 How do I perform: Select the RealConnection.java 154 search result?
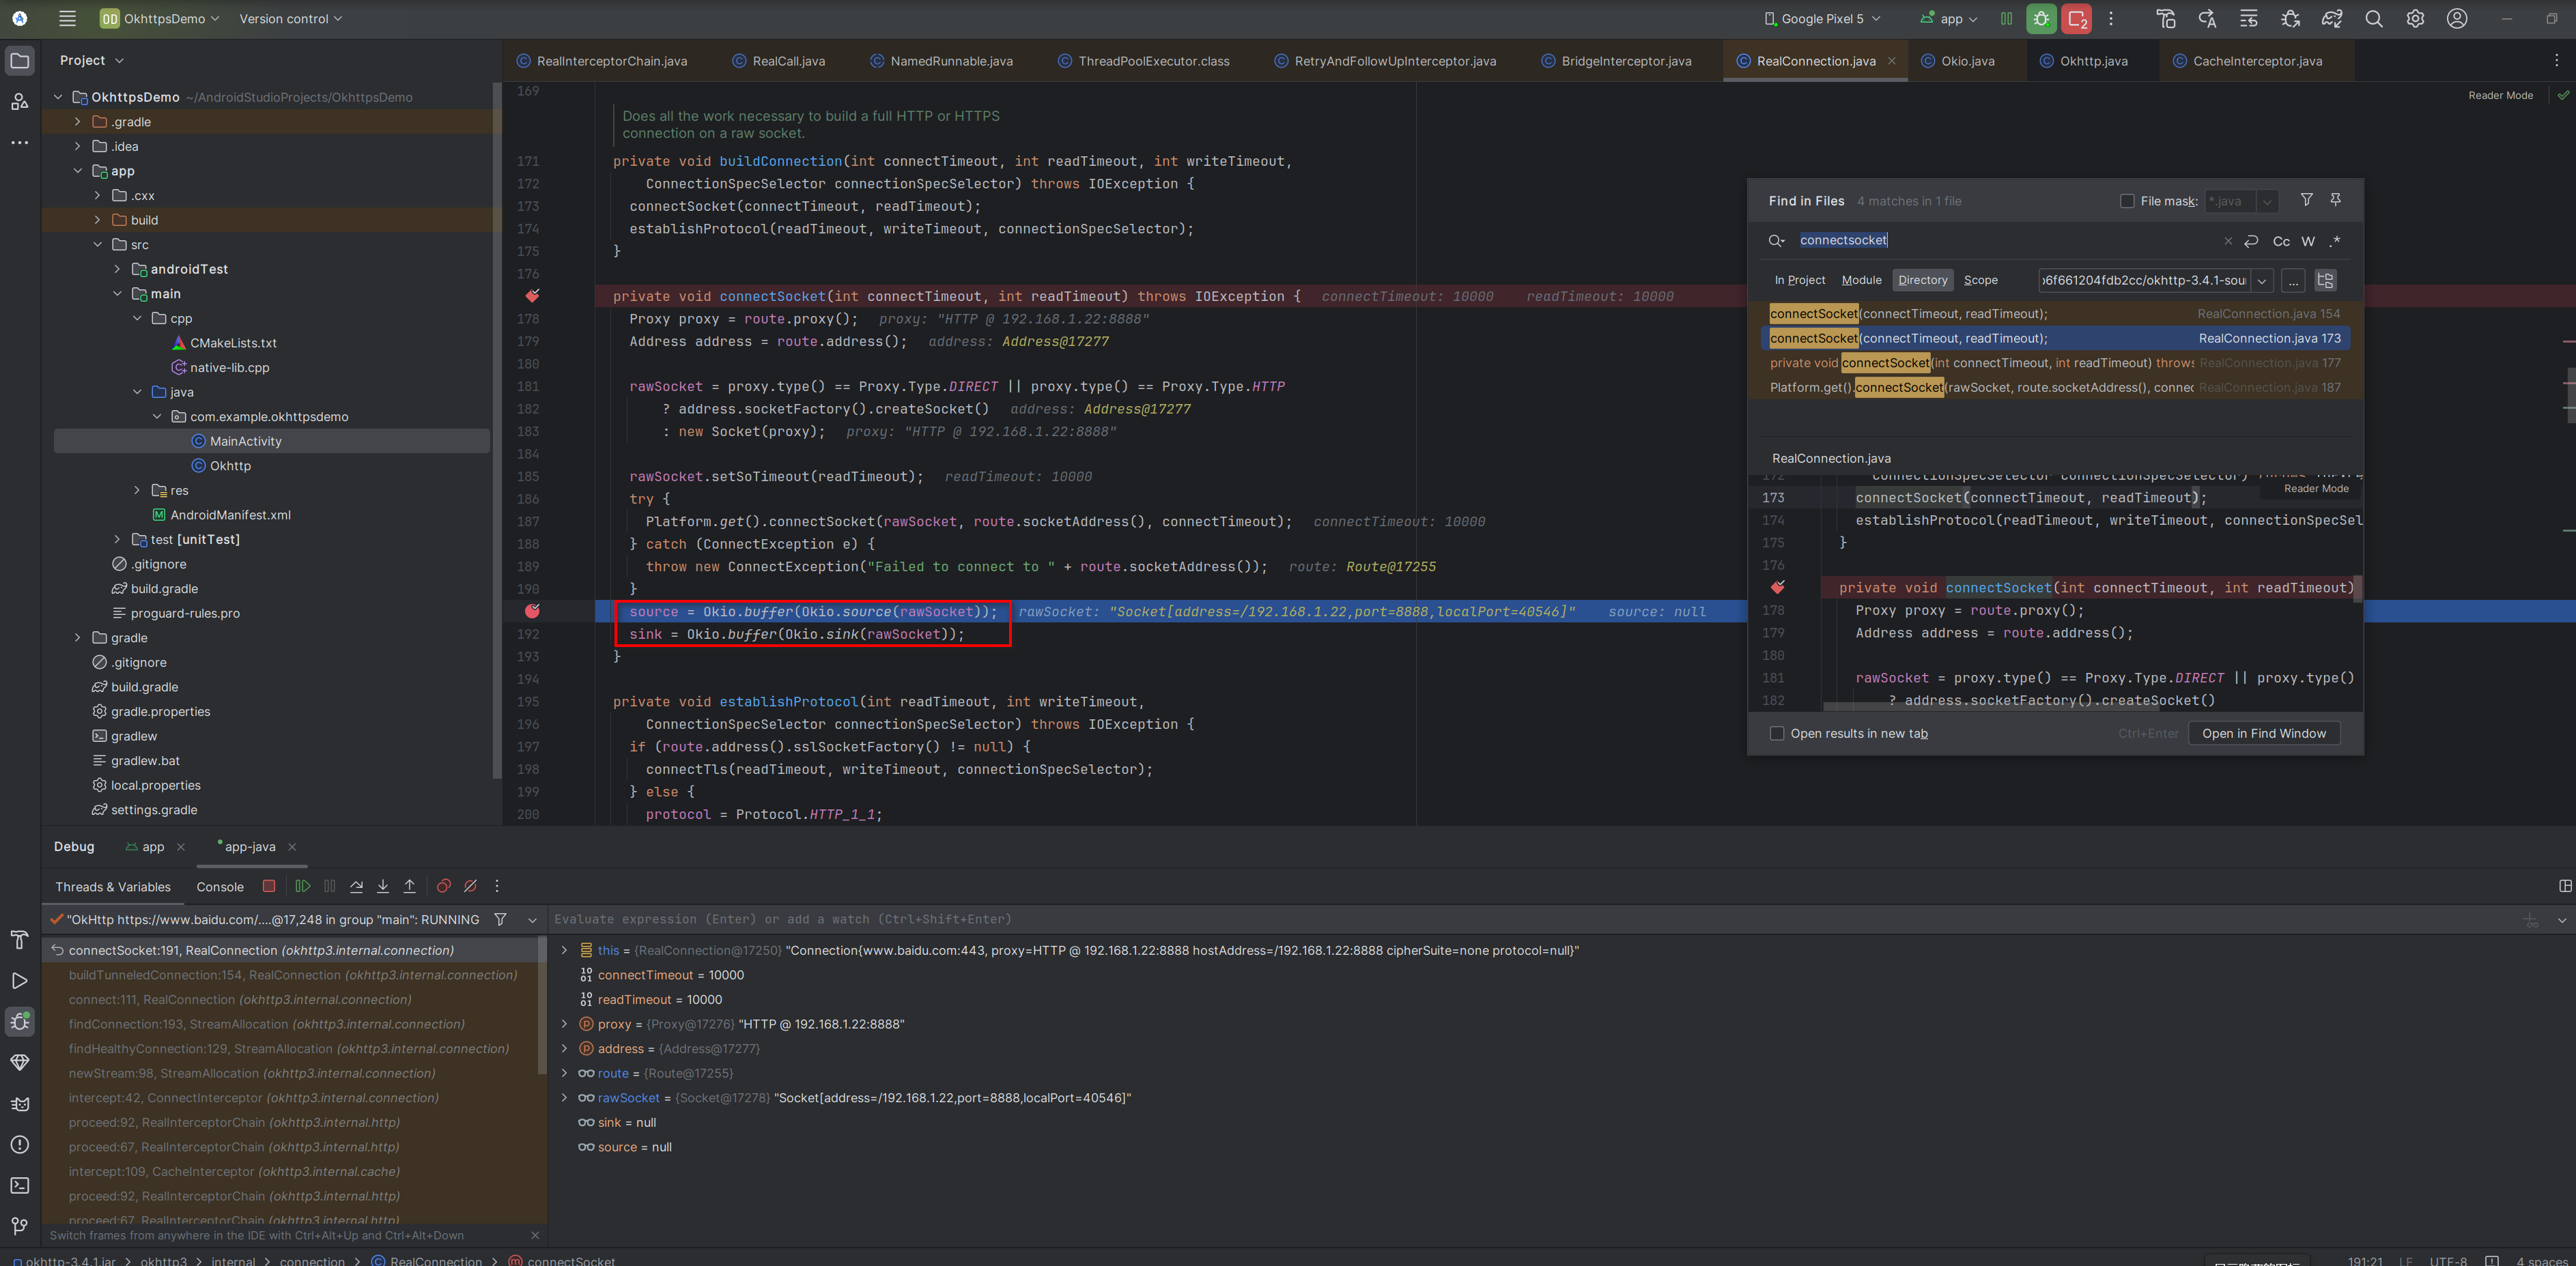point(2055,313)
